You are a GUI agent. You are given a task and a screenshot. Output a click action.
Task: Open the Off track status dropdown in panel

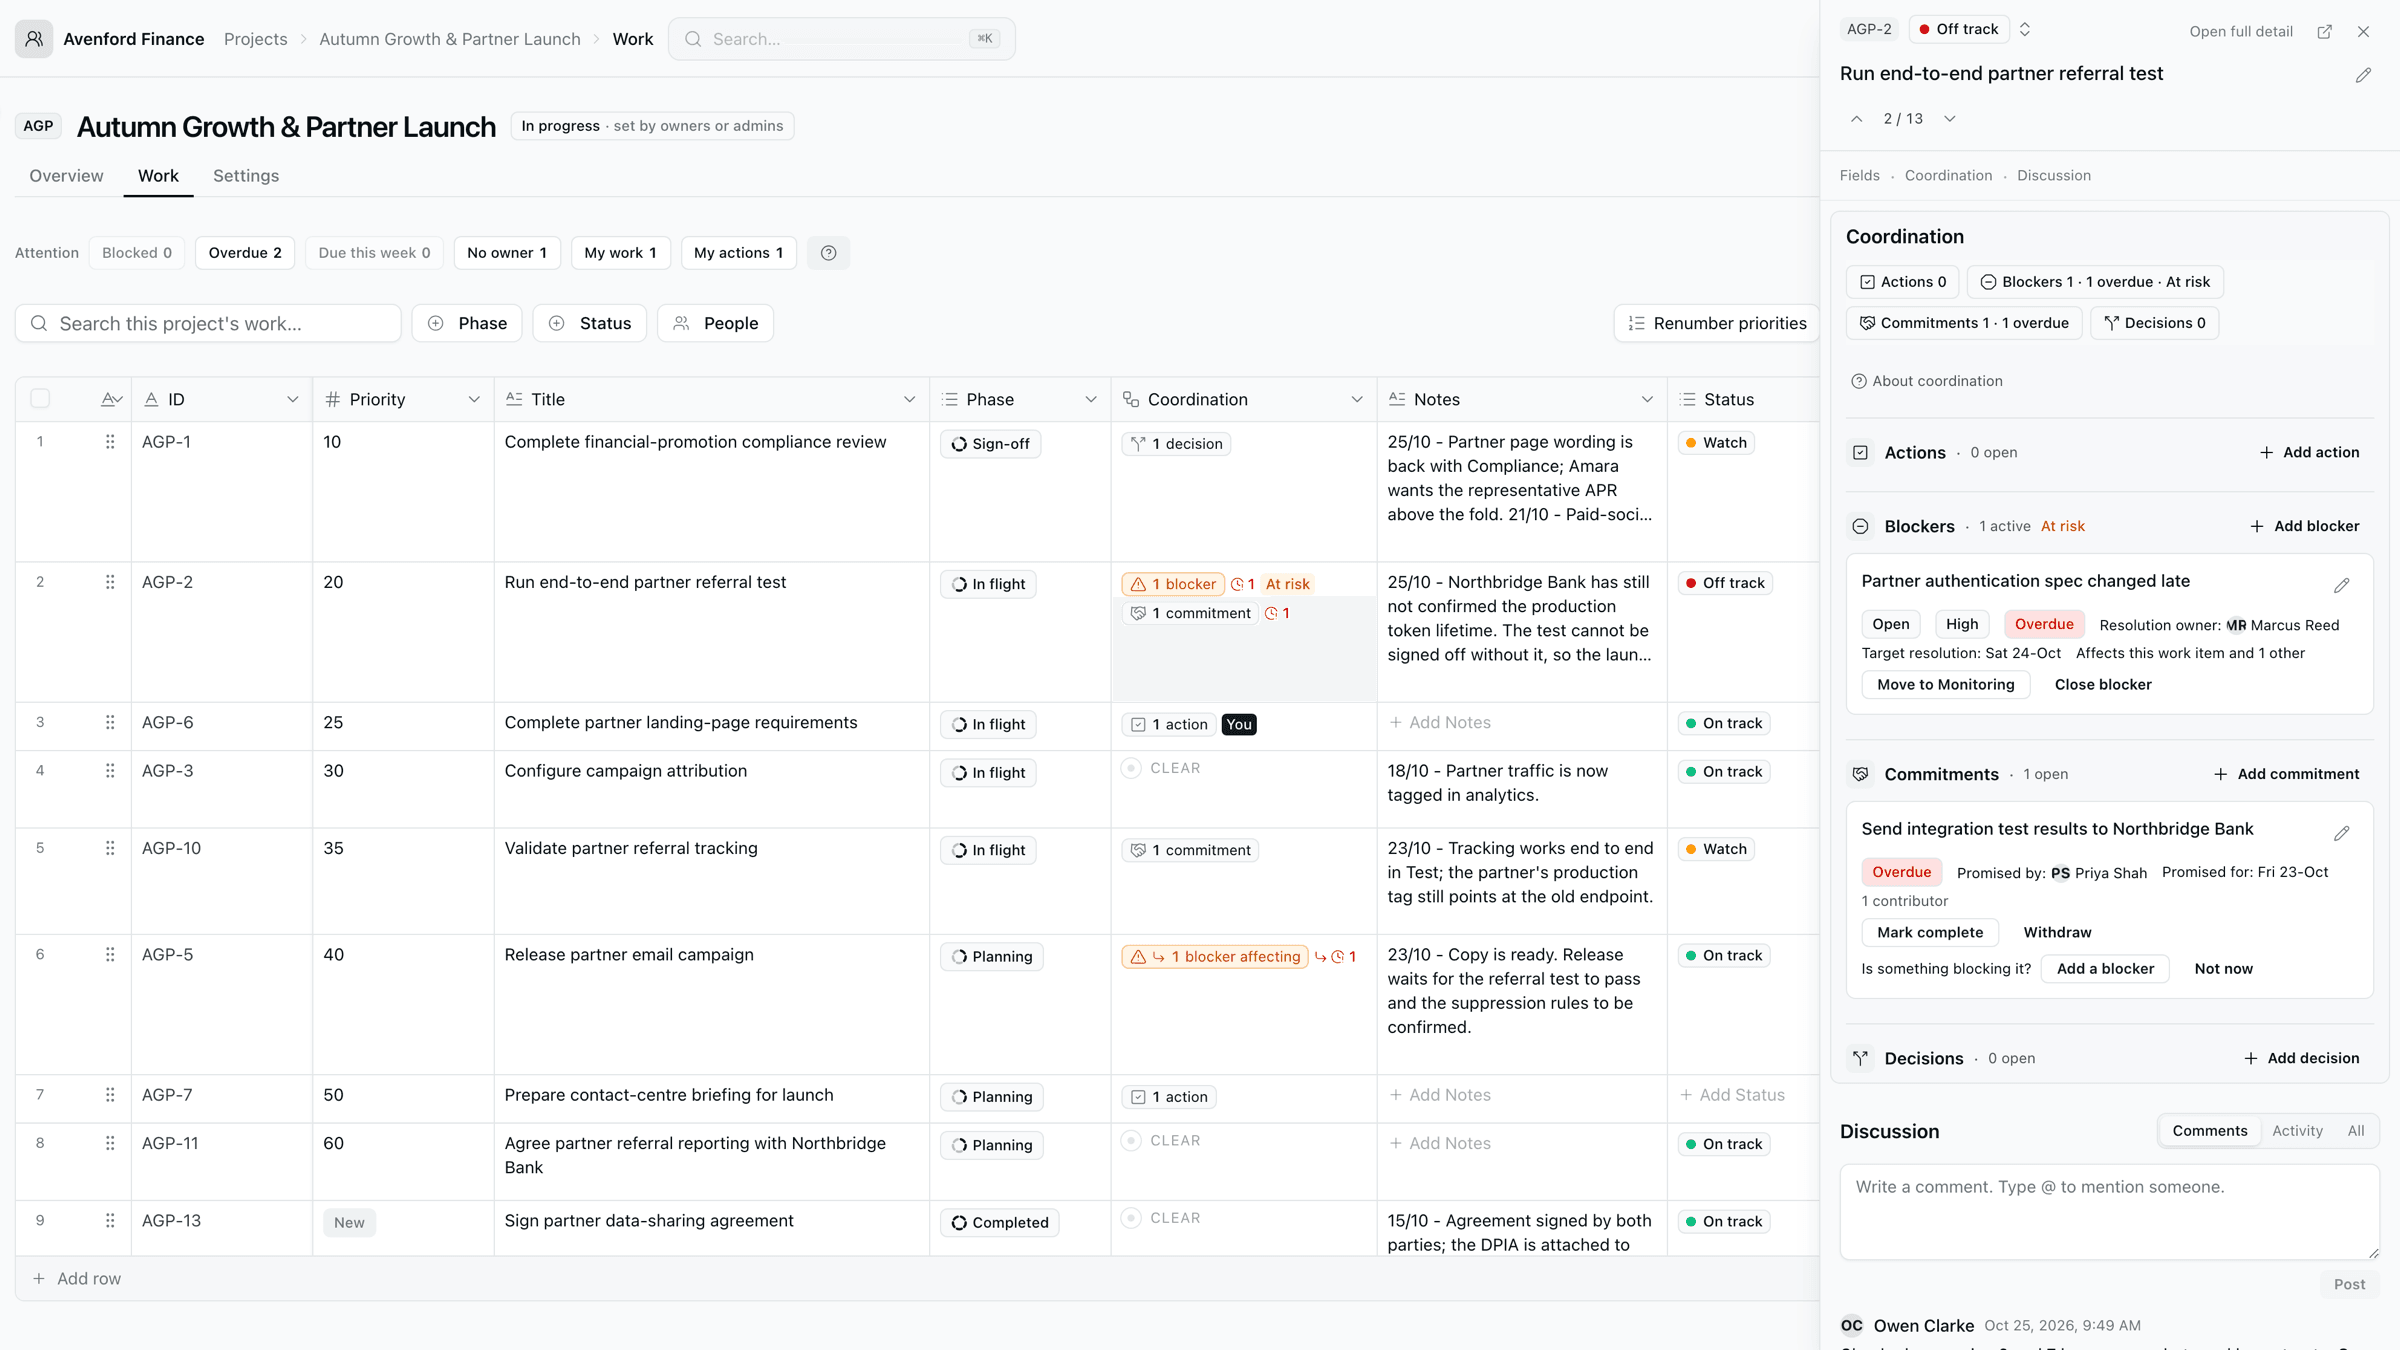tap(1972, 29)
